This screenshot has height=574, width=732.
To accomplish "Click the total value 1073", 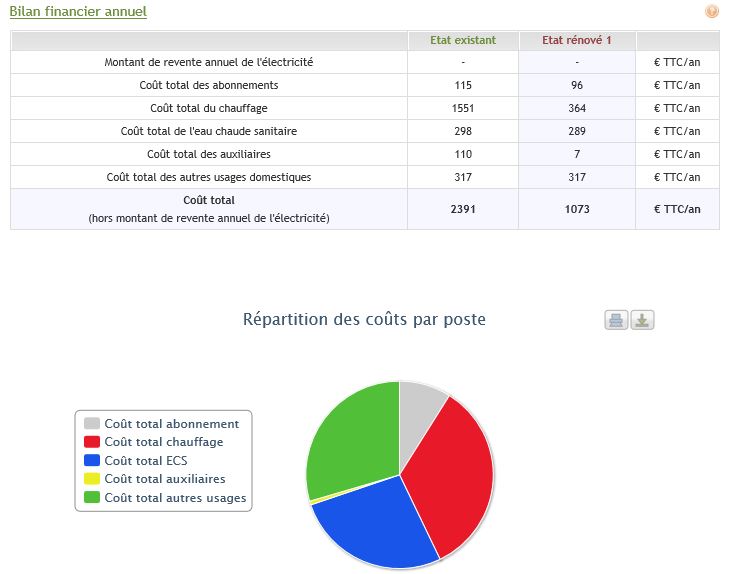I will [577, 209].
